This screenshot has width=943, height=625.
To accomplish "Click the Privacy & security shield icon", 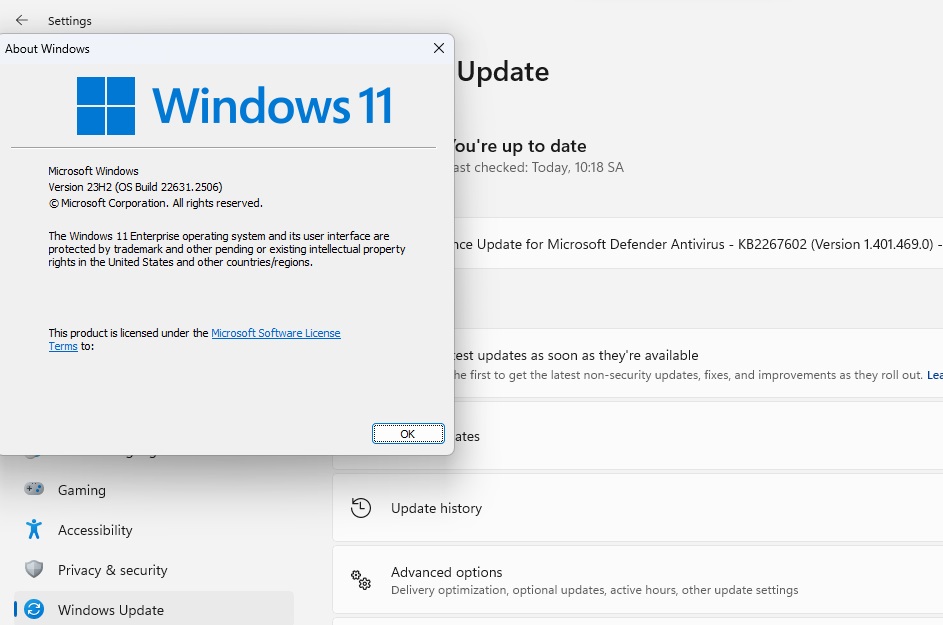I will pos(34,569).
